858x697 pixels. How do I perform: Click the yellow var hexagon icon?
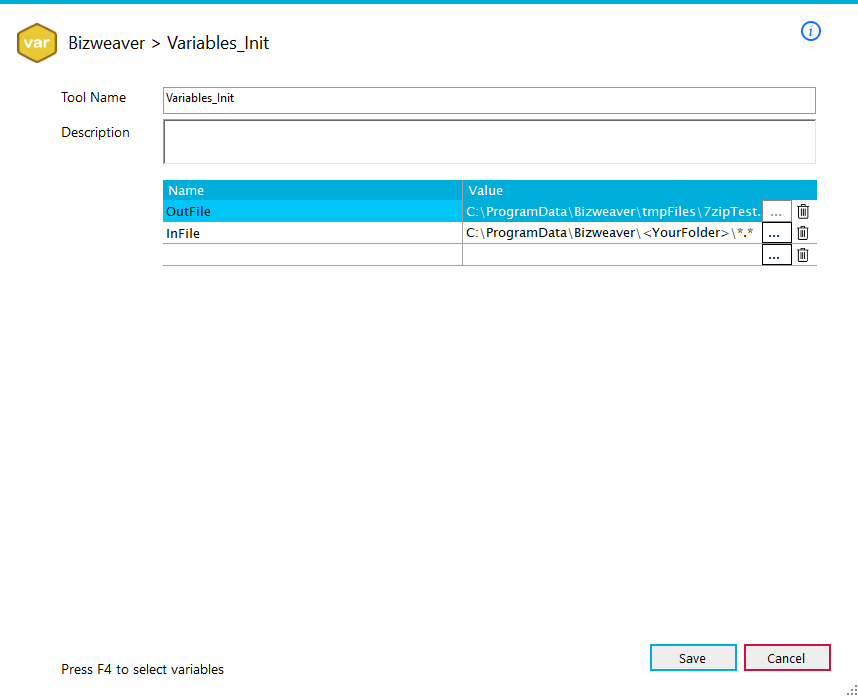pos(37,43)
